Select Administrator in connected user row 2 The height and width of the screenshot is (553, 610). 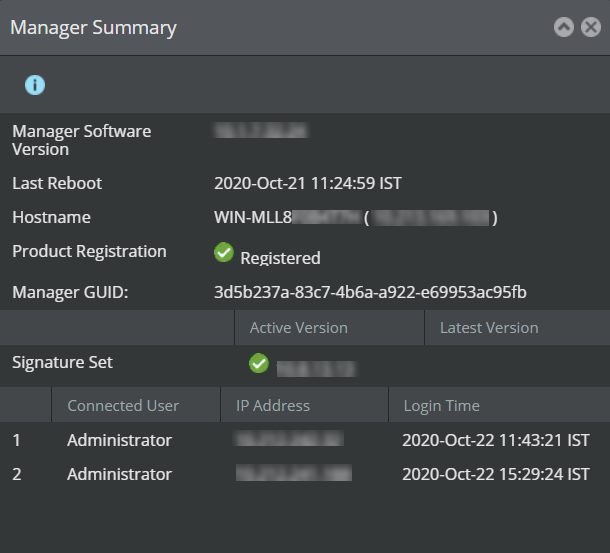119,474
